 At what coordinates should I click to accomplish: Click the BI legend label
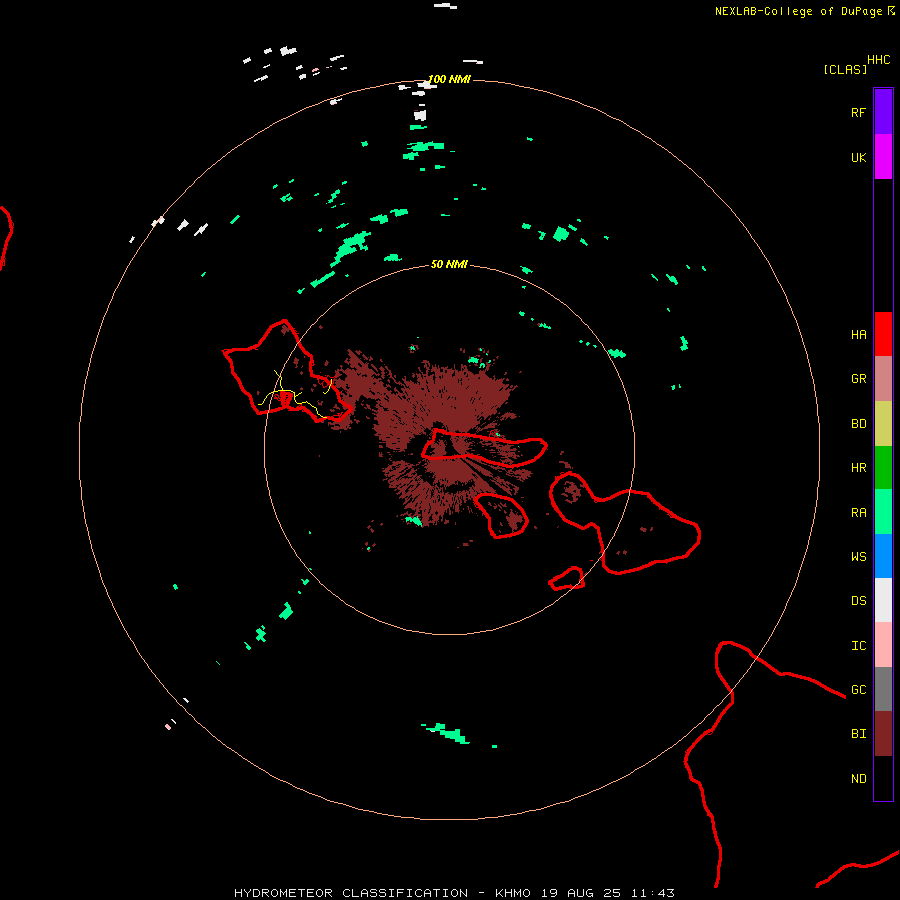point(858,734)
